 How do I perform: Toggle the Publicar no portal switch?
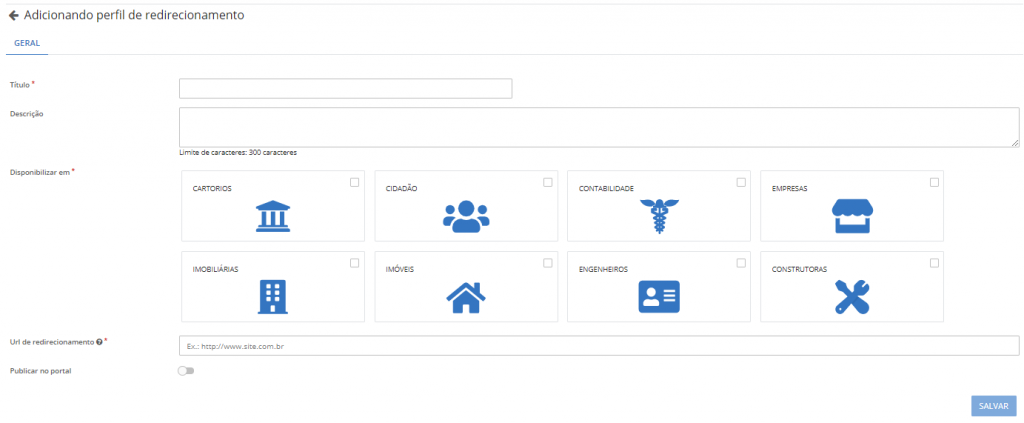[x=185, y=371]
